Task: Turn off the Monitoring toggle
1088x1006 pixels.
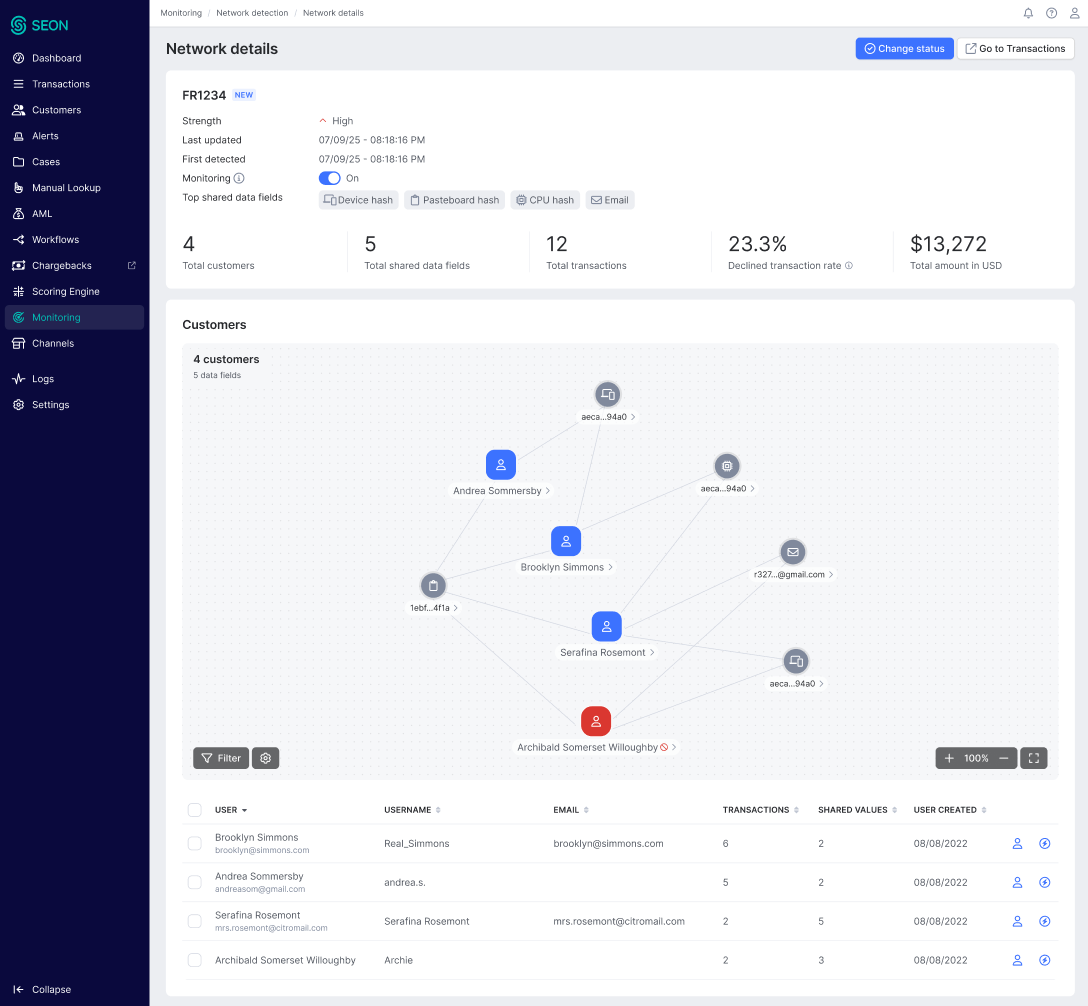Action: pos(329,178)
